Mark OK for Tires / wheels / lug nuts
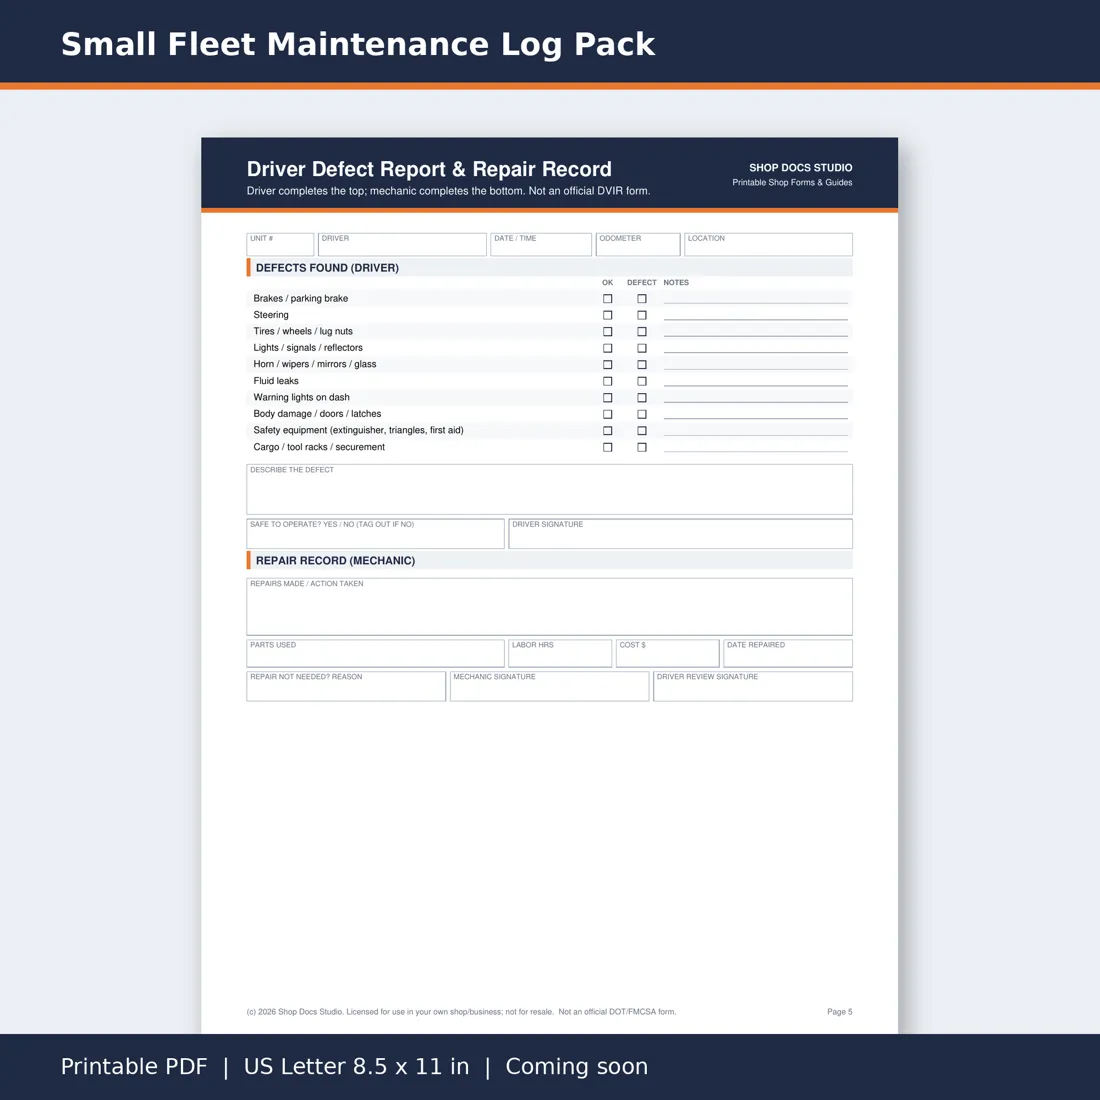The image size is (1100, 1100). coord(608,332)
